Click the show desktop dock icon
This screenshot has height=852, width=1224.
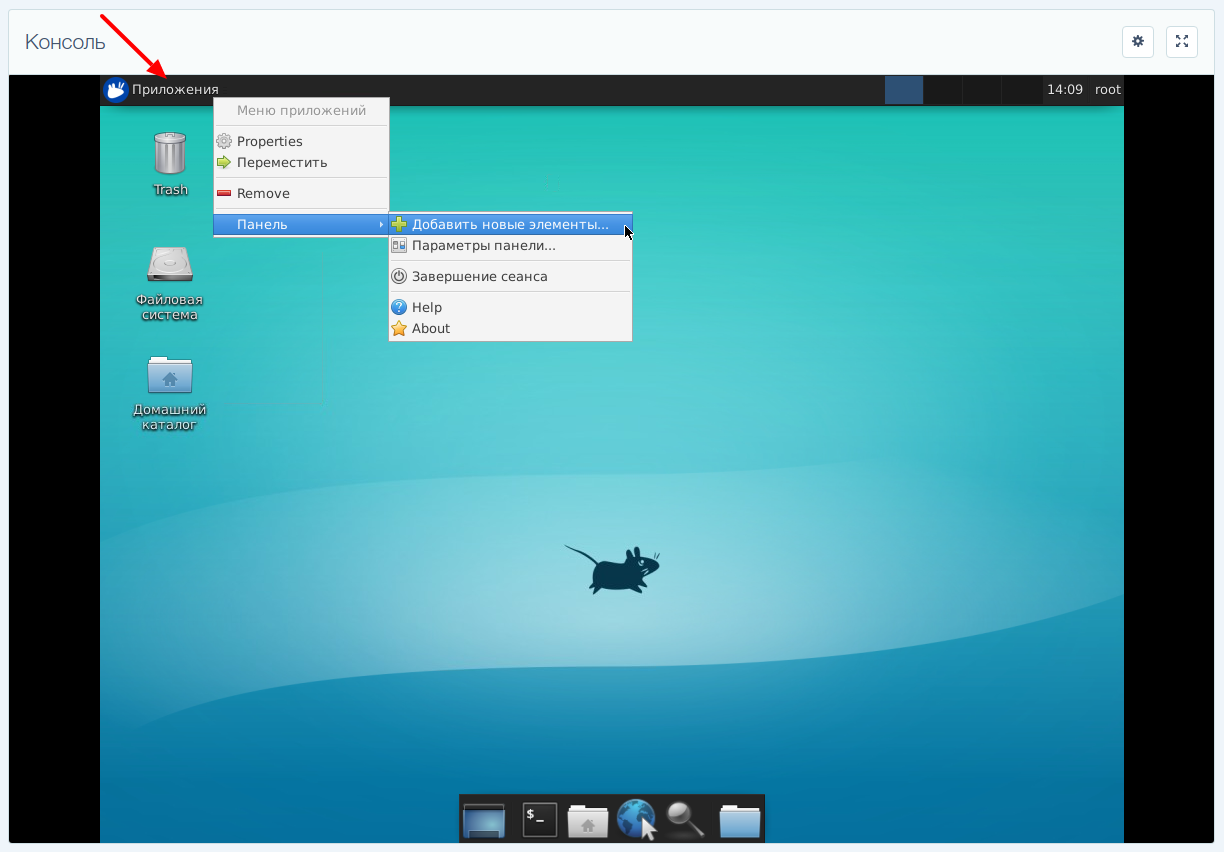coord(484,819)
